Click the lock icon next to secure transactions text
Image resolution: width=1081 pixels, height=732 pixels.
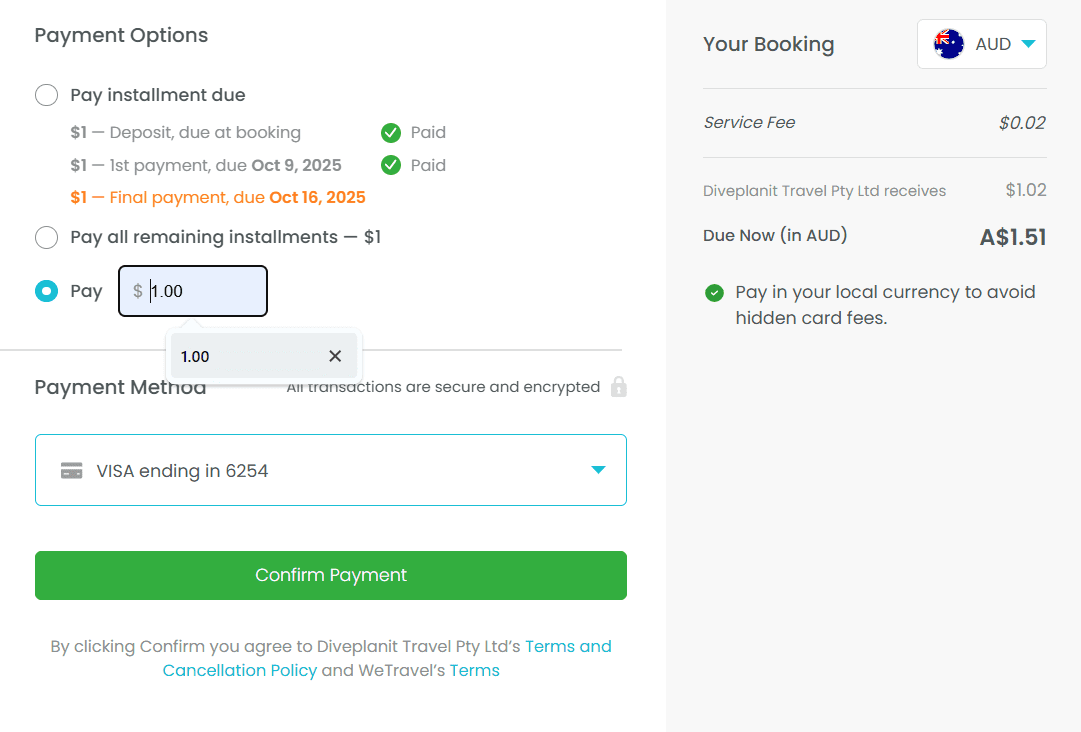click(618, 387)
